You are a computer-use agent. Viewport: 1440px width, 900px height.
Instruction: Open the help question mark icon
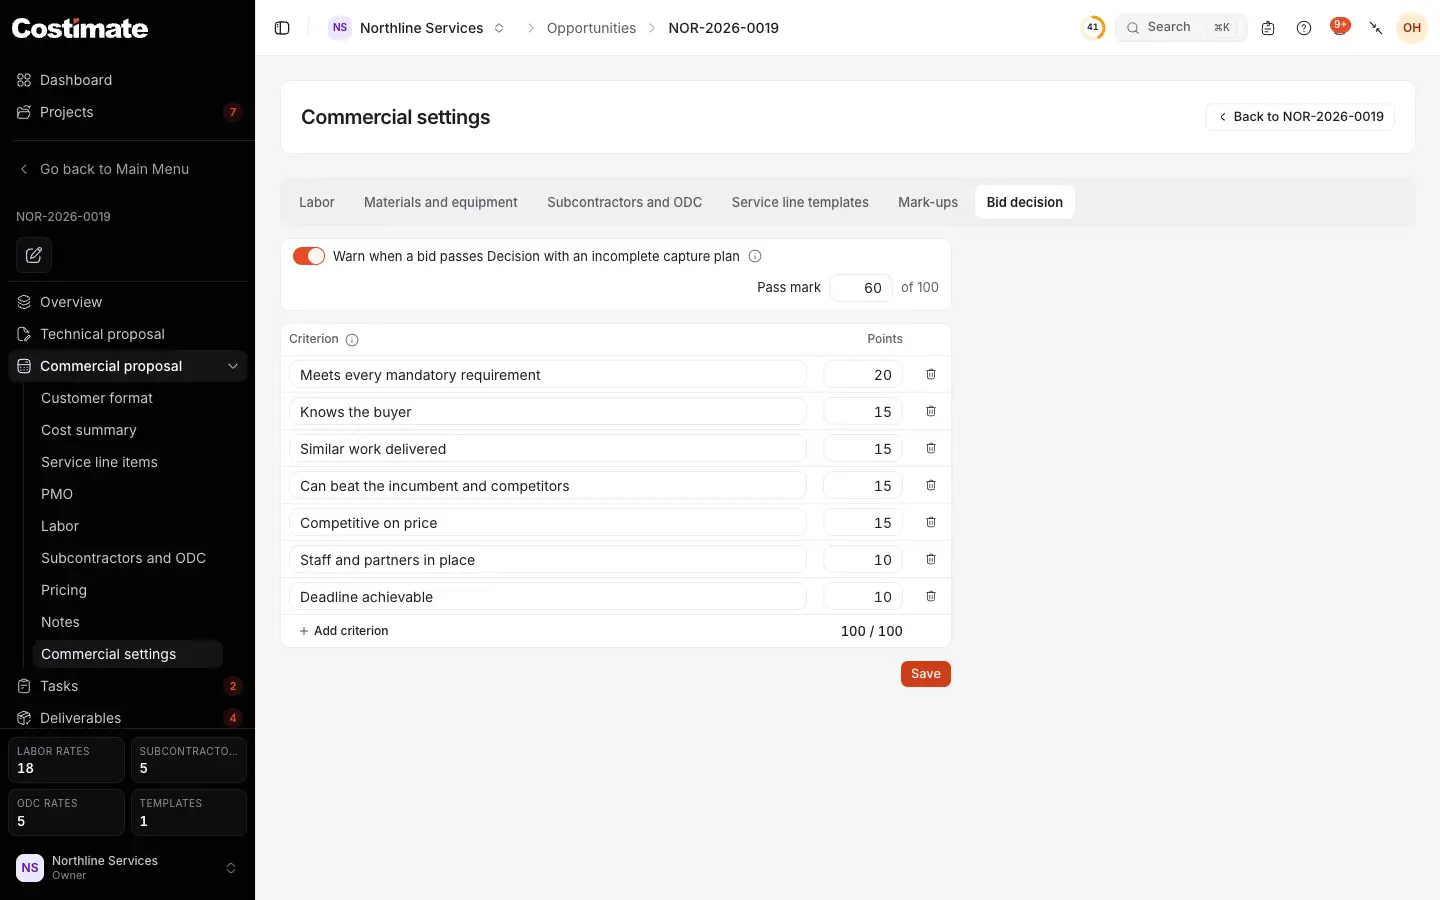click(1304, 28)
